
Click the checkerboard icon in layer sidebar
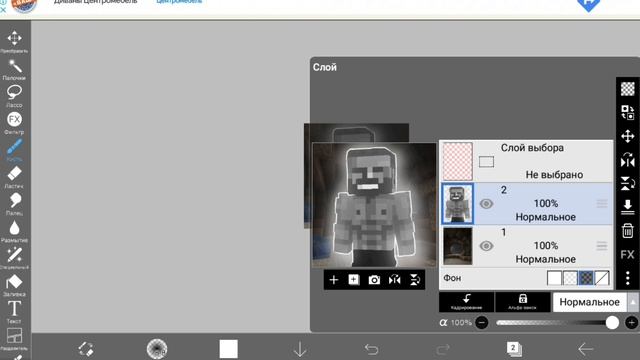pyautogui.click(x=627, y=89)
